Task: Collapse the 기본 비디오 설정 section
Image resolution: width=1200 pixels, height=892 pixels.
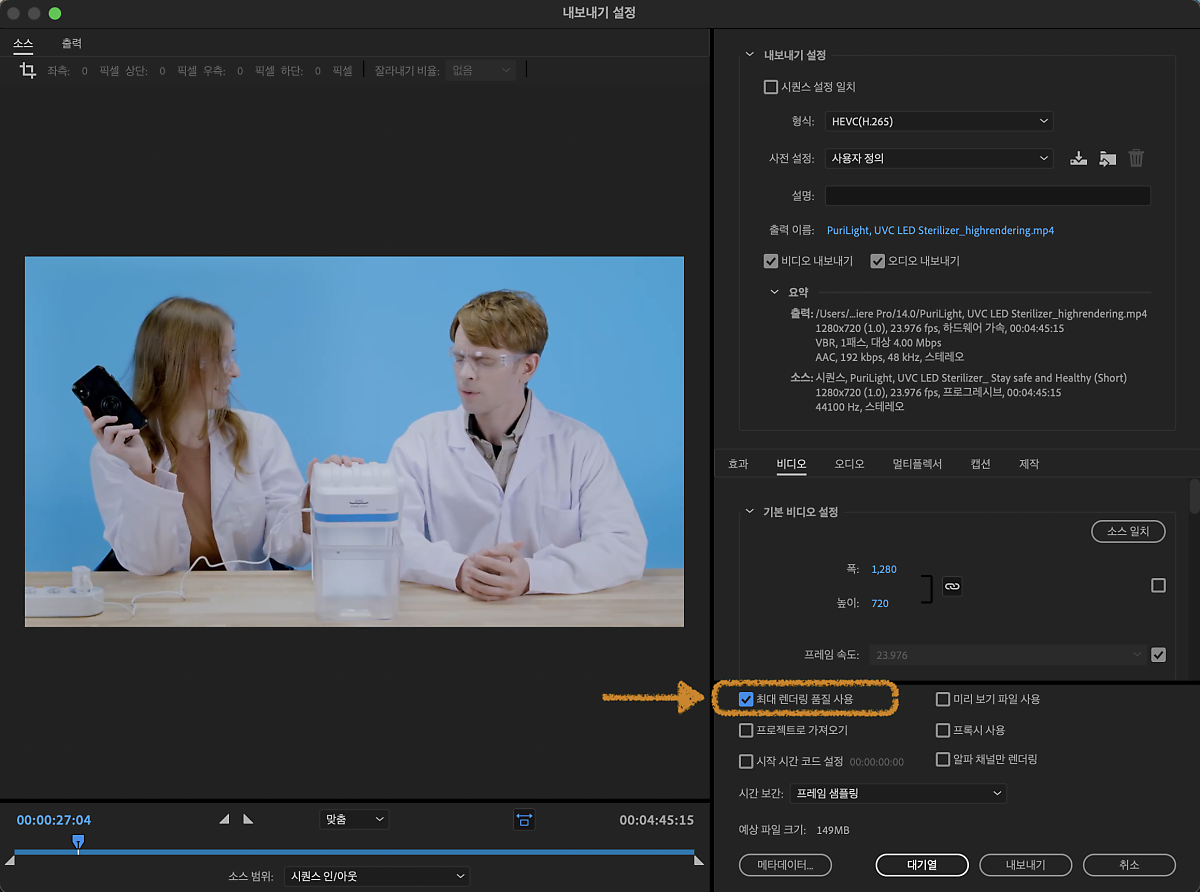Action: [751, 511]
